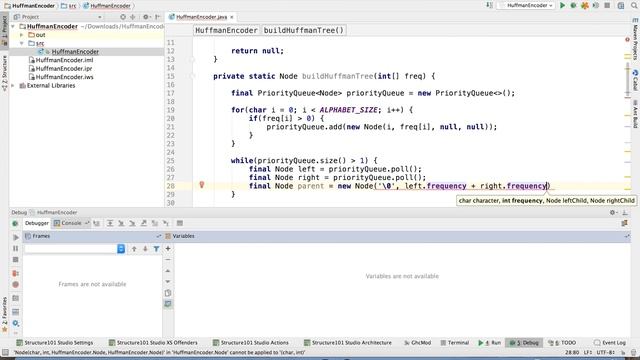Click Show Execution Point icon in debugger toolbar
The height and width of the screenshot is (360, 640).
[x=97, y=223]
